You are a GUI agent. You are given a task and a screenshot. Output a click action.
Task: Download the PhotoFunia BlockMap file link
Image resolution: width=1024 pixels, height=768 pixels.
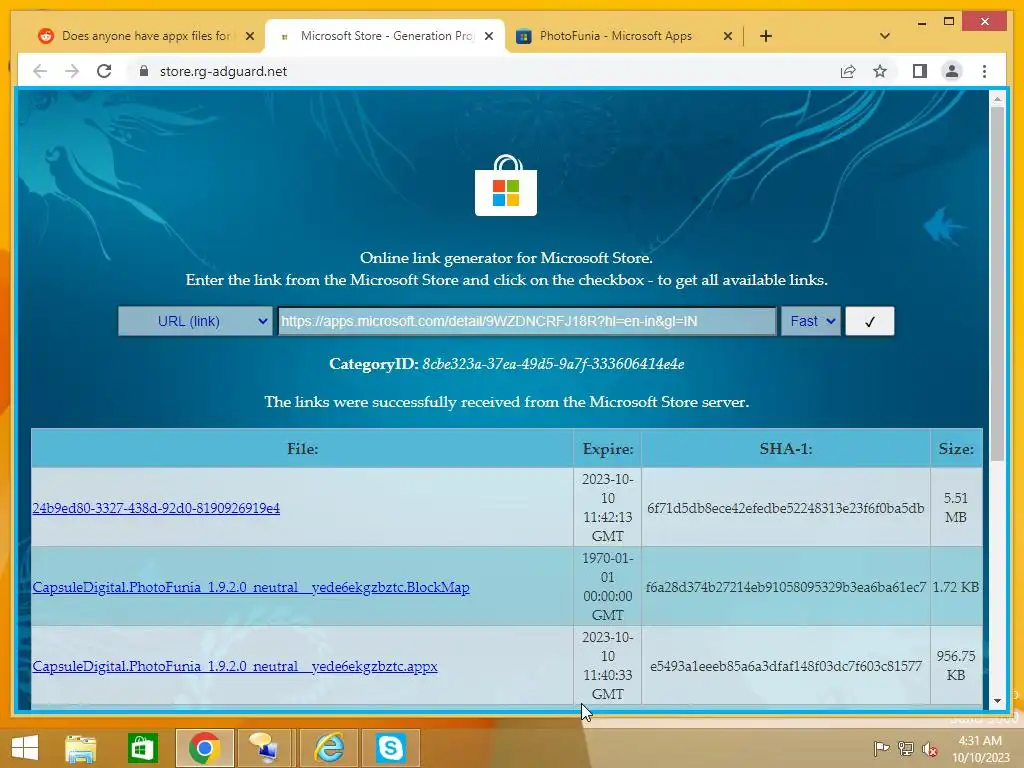click(251, 587)
